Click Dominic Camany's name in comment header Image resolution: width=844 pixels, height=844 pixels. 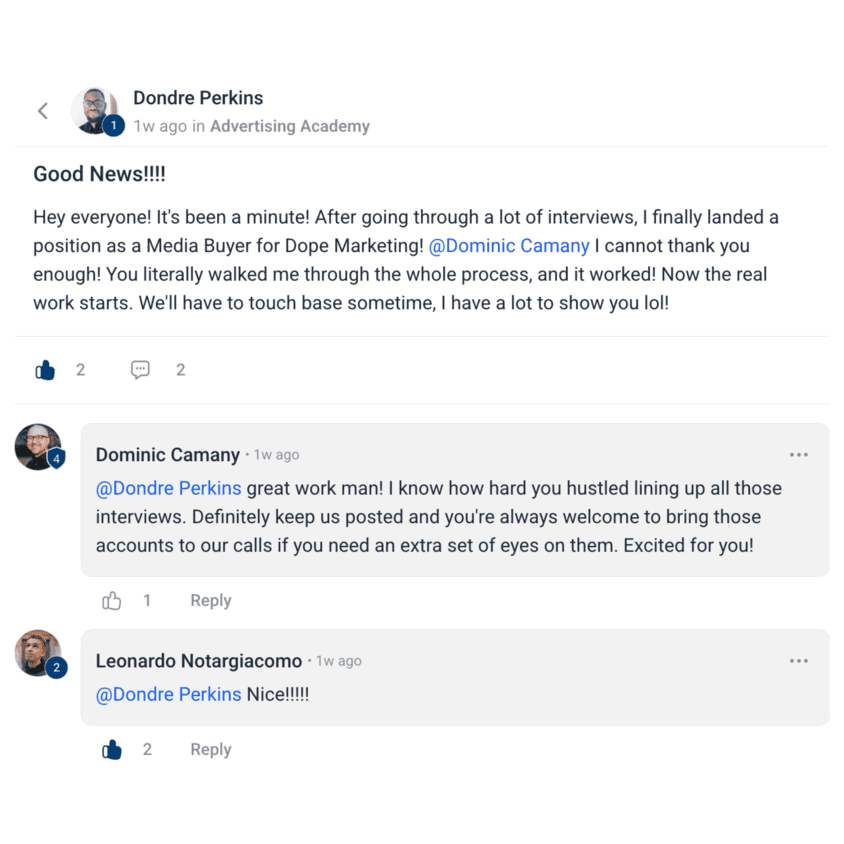tap(167, 455)
